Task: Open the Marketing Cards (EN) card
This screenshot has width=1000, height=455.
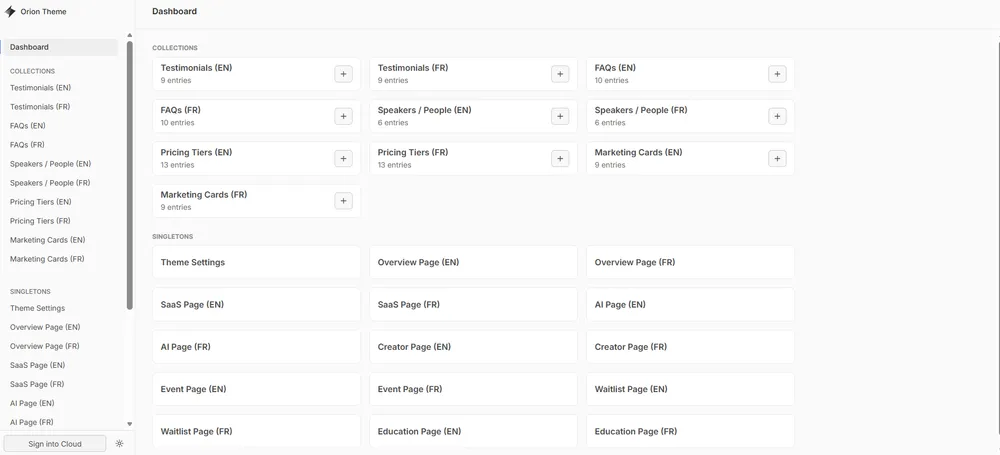Action: [690, 158]
